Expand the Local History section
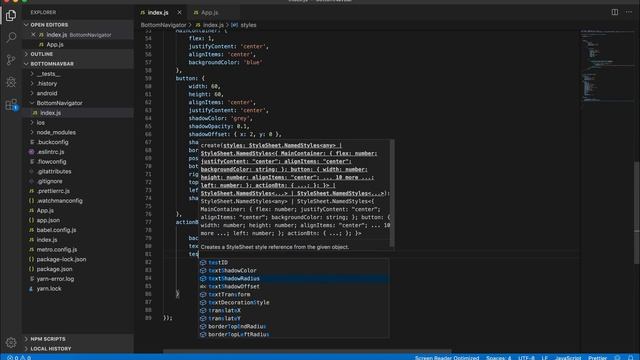The width and height of the screenshot is (640, 360). (78, 349)
